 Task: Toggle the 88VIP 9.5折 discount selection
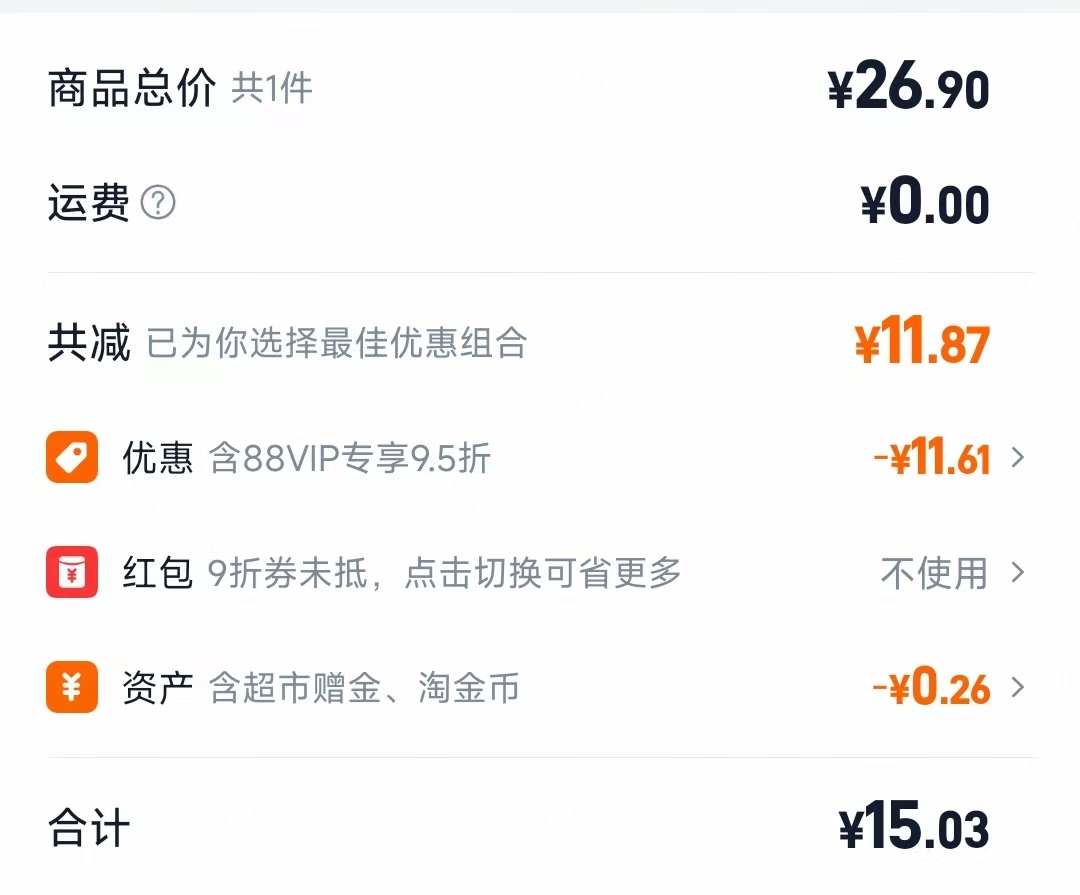click(350, 458)
